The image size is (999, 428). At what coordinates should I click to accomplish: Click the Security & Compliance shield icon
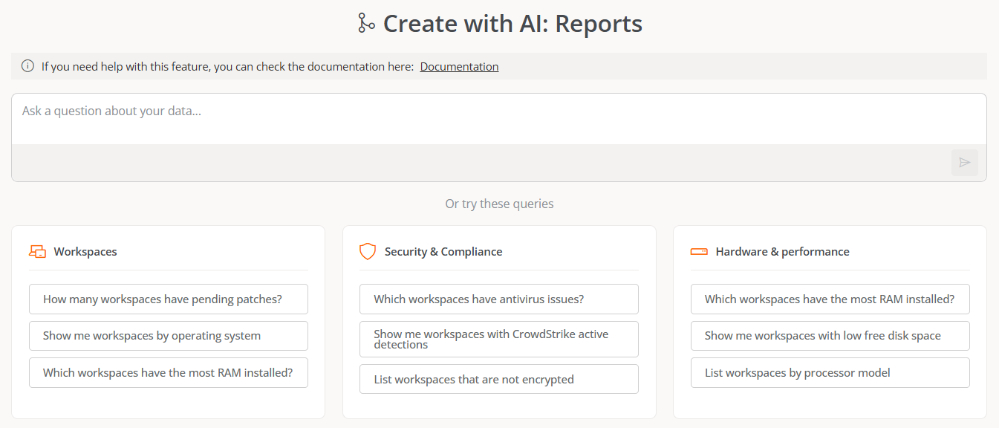tap(368, 252)
